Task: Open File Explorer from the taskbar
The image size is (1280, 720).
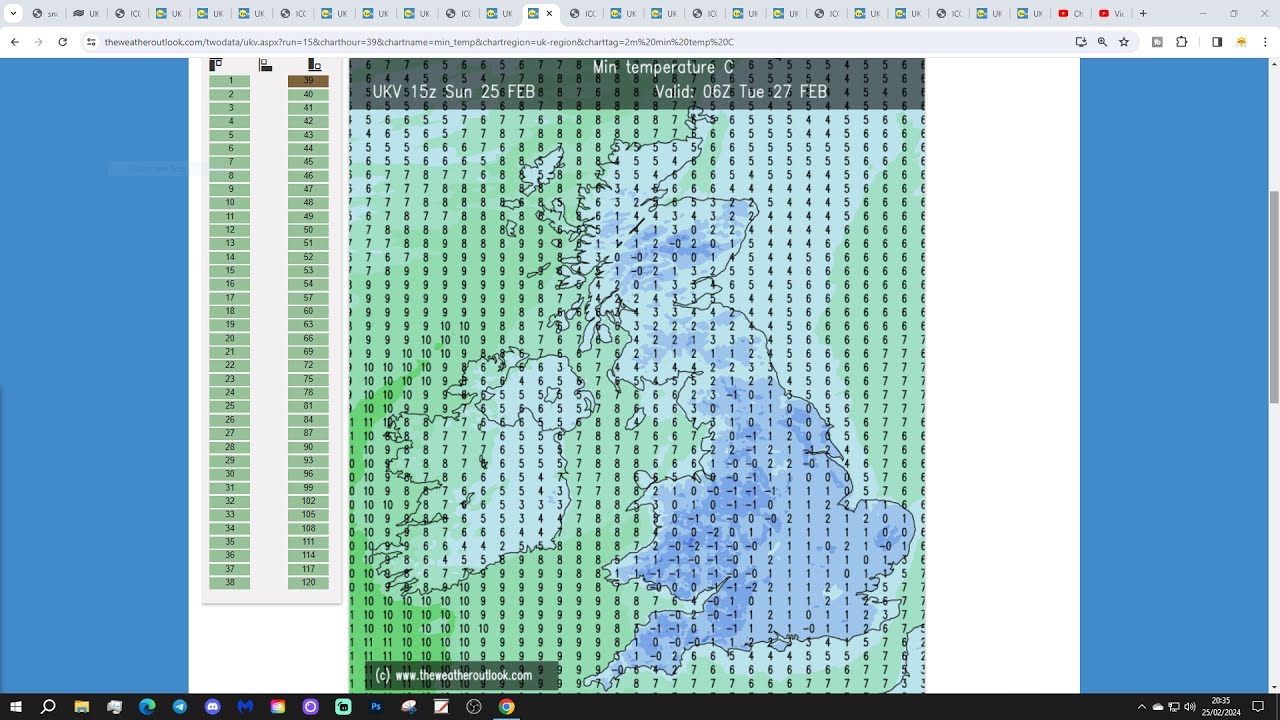Action: [x=82, y=707]
